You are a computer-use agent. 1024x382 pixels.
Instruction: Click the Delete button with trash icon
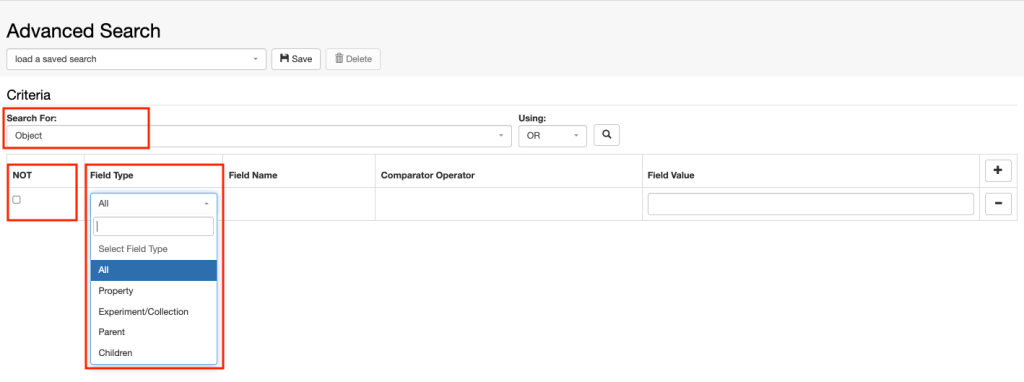point(353,59)
